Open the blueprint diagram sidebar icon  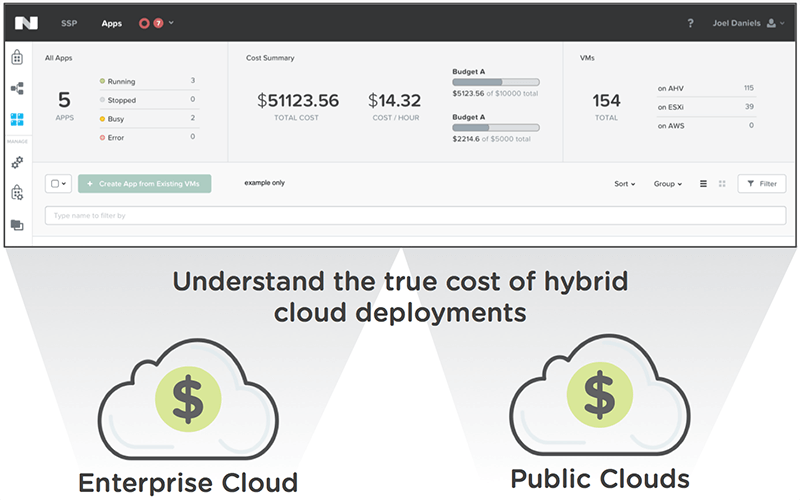(x=17, y=88)
